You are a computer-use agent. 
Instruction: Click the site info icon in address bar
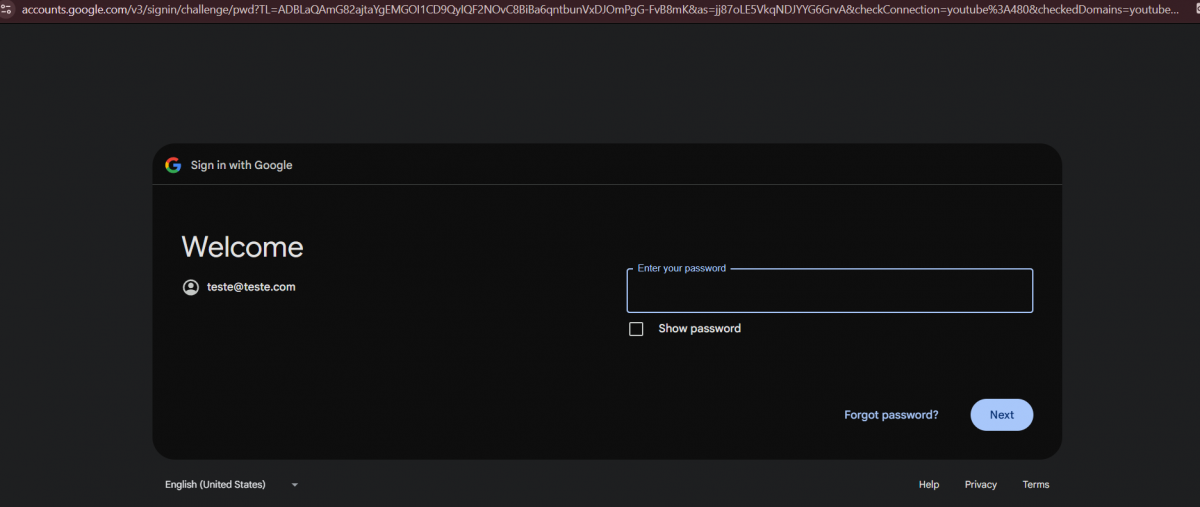(6, 9)
